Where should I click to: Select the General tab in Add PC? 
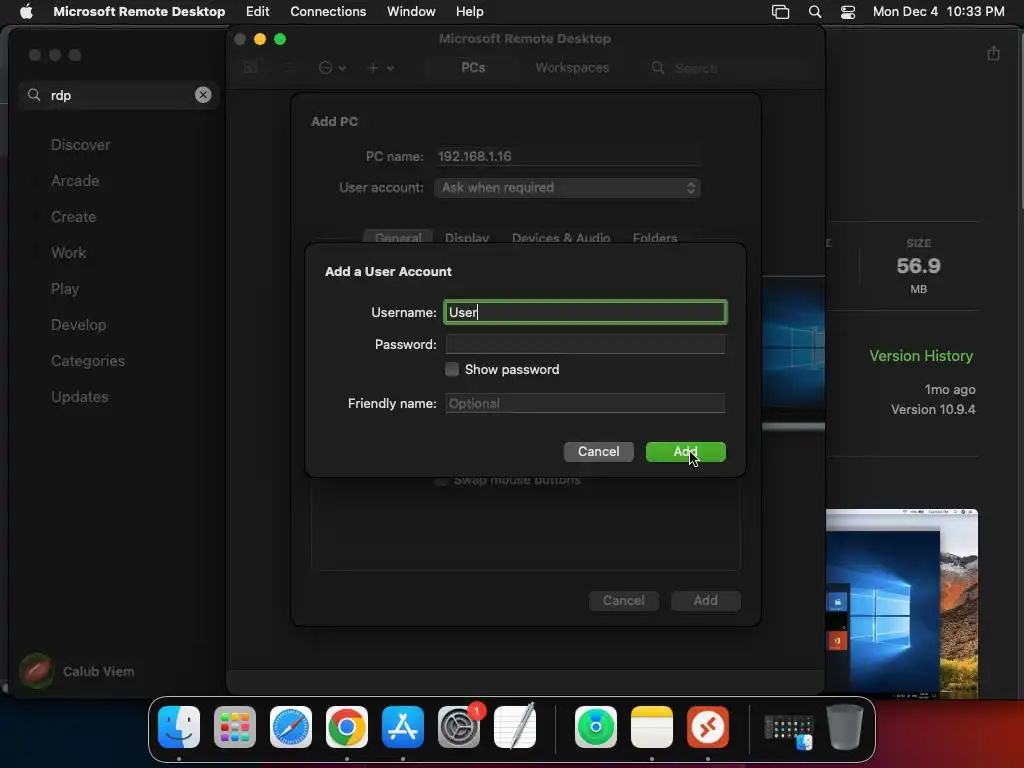pos(398,237)
